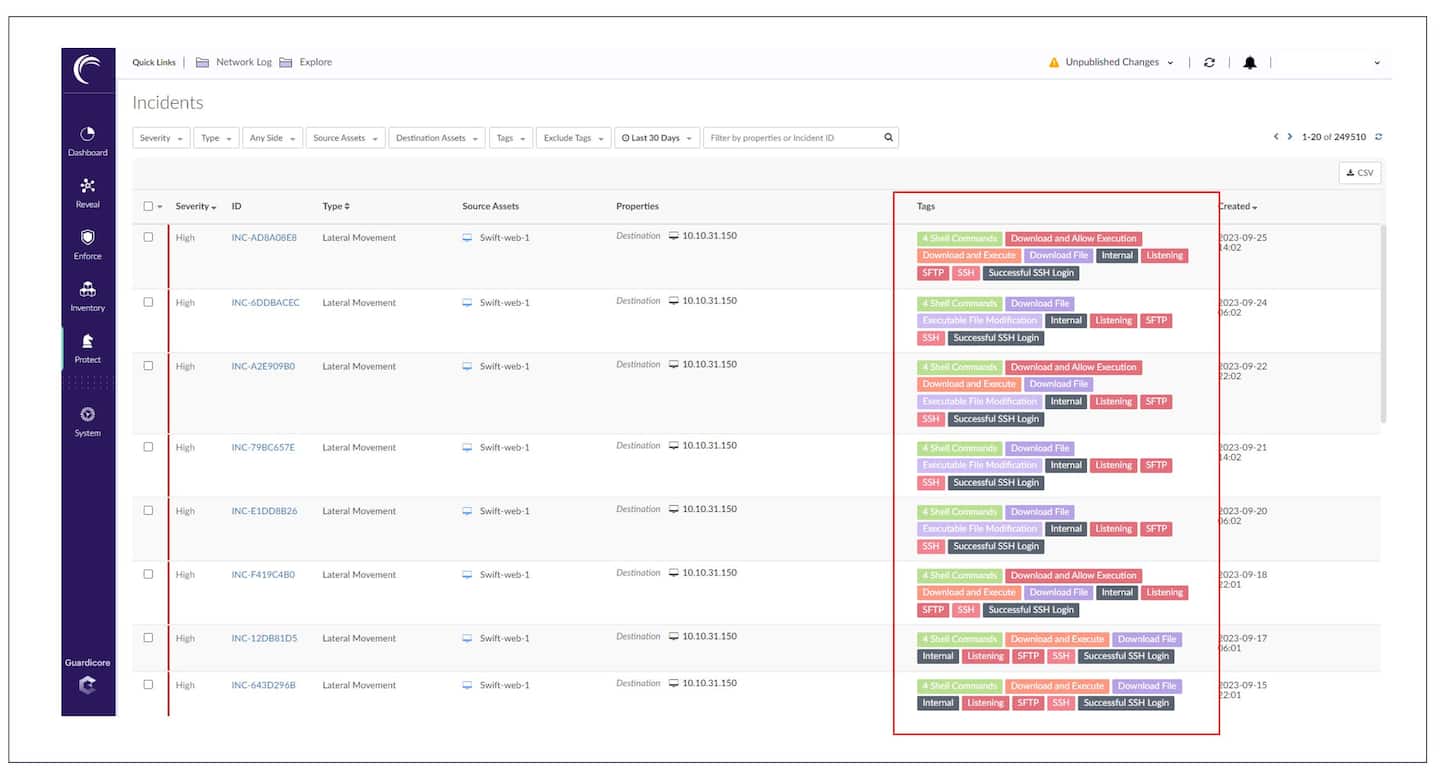Open the Destination Assets filter dropdown
The width and height of the screenshot is (1440, 778).
point(437,138)
